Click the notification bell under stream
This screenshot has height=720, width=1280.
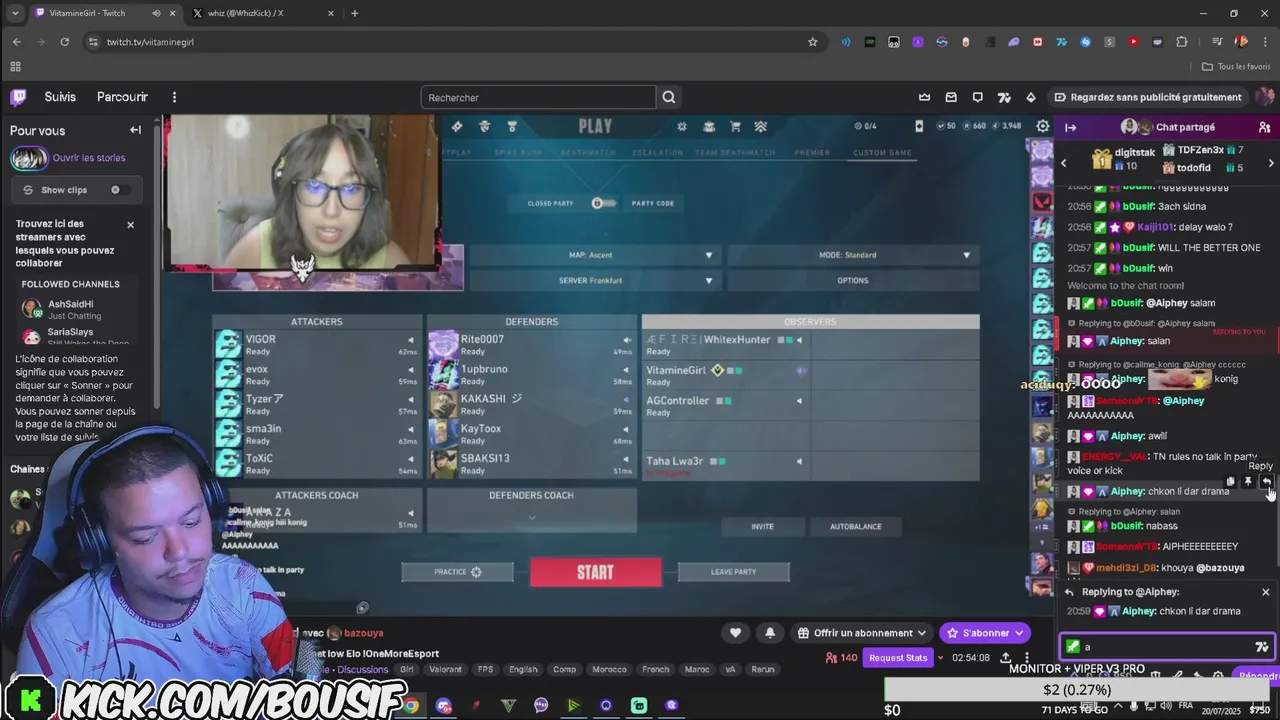pyautogui.click(x=770, y=632)
